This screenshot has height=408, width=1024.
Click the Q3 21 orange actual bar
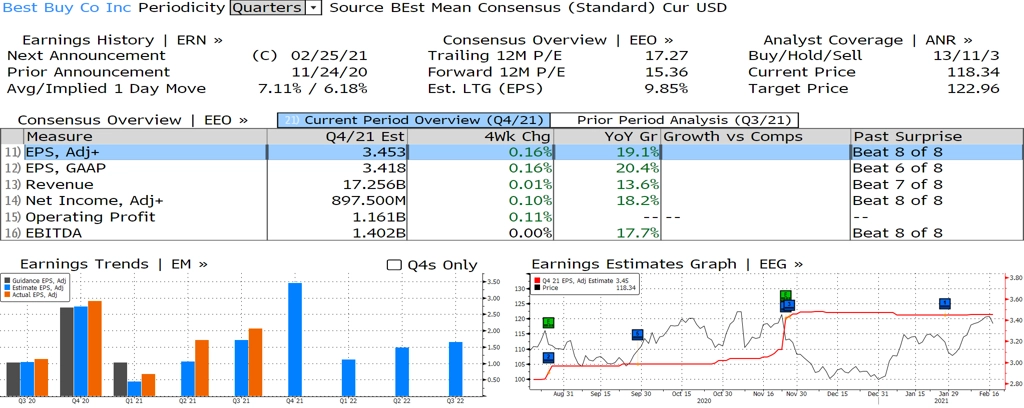click(255, 362)
